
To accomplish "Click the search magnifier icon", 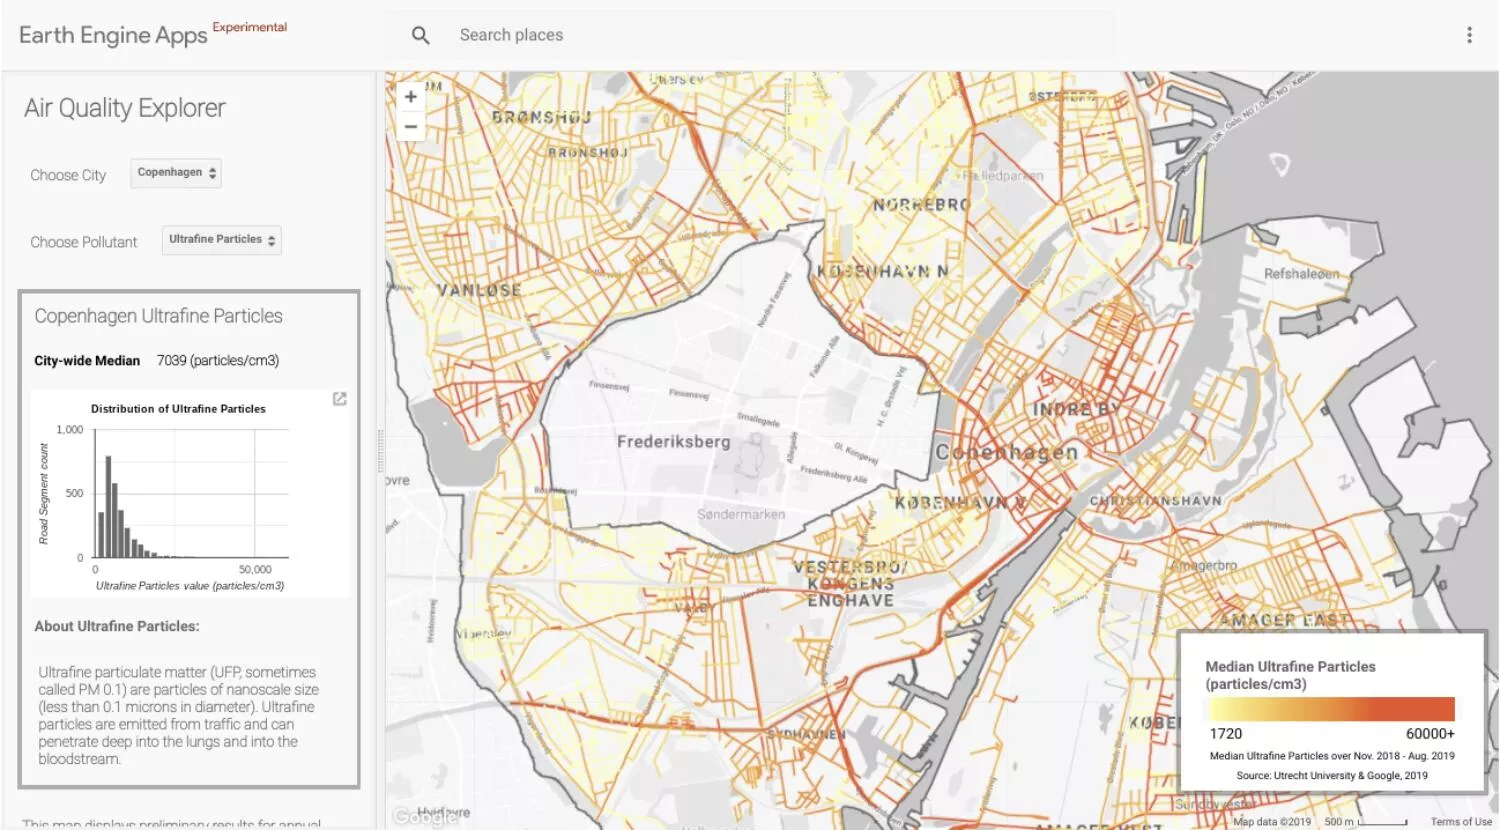I will pos(421,35).
